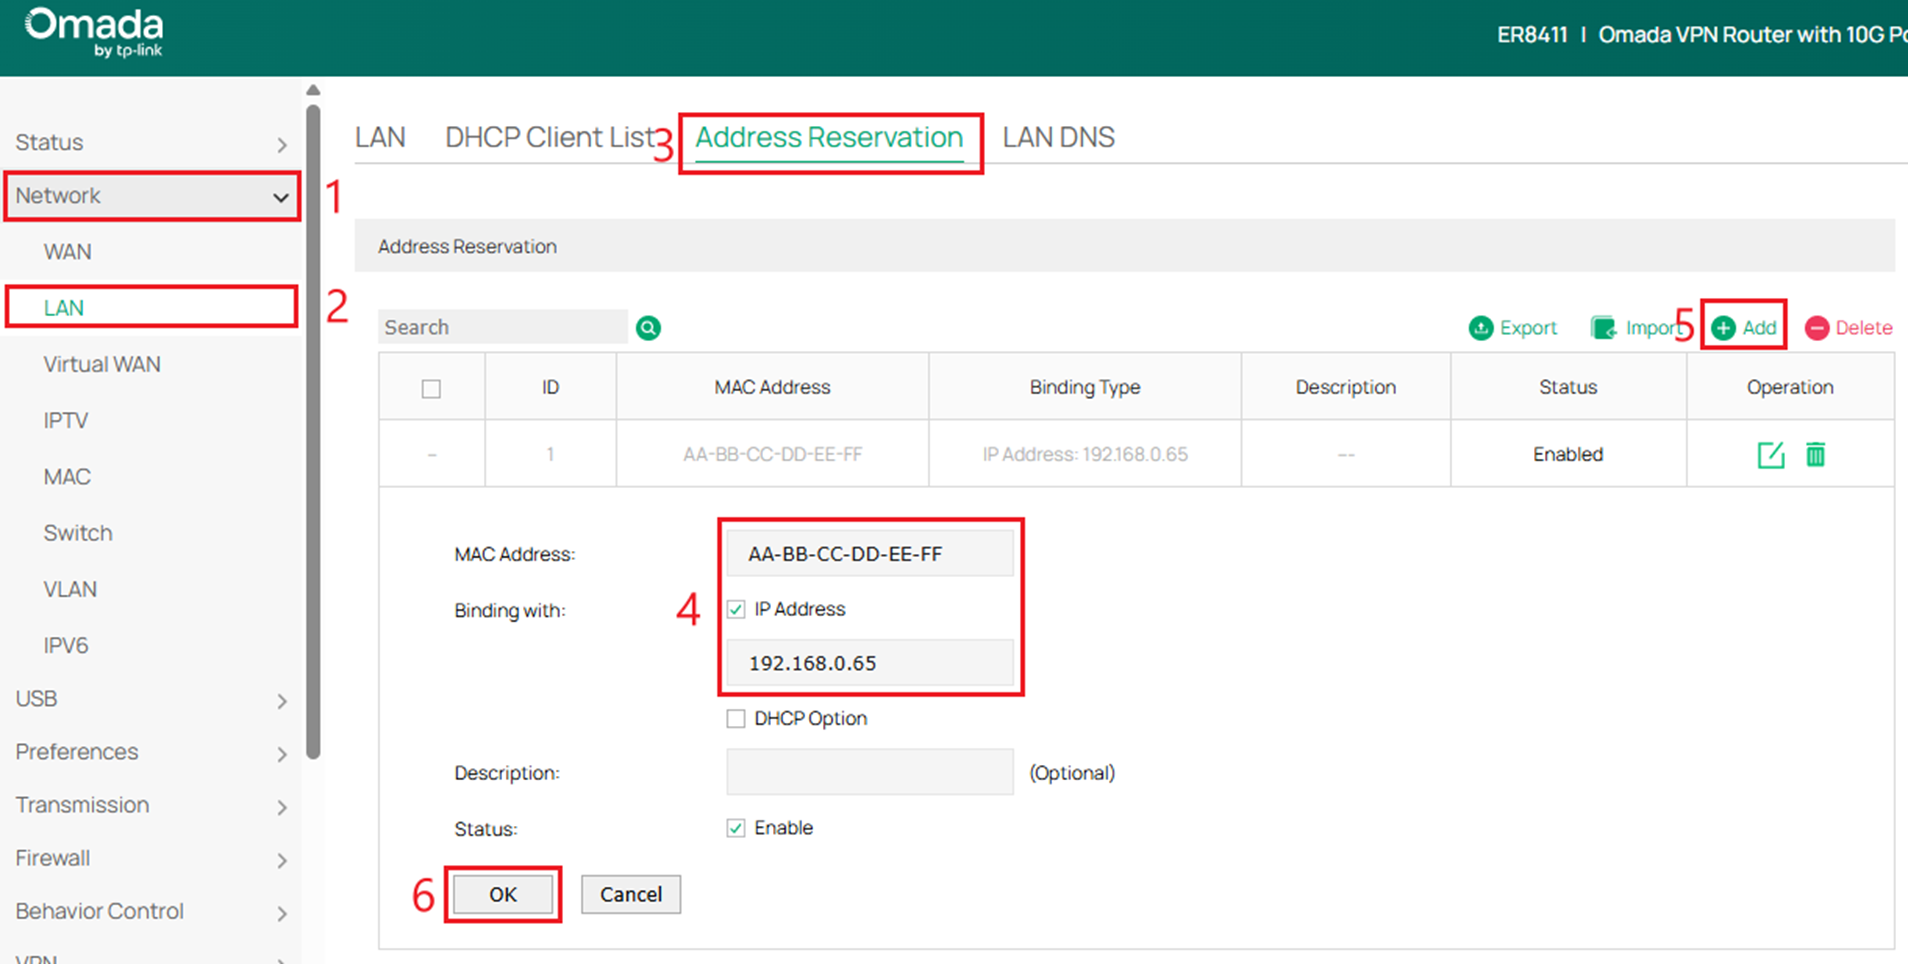Edit reservation entry AA-BB-CC-DD-EE-FF using pencil icon

[x=1770, y=454]
